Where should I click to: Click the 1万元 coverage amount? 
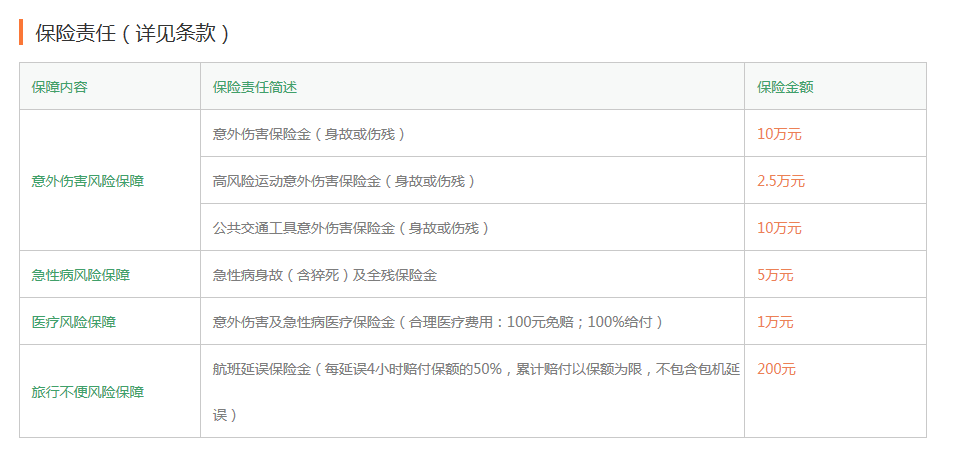775,322
